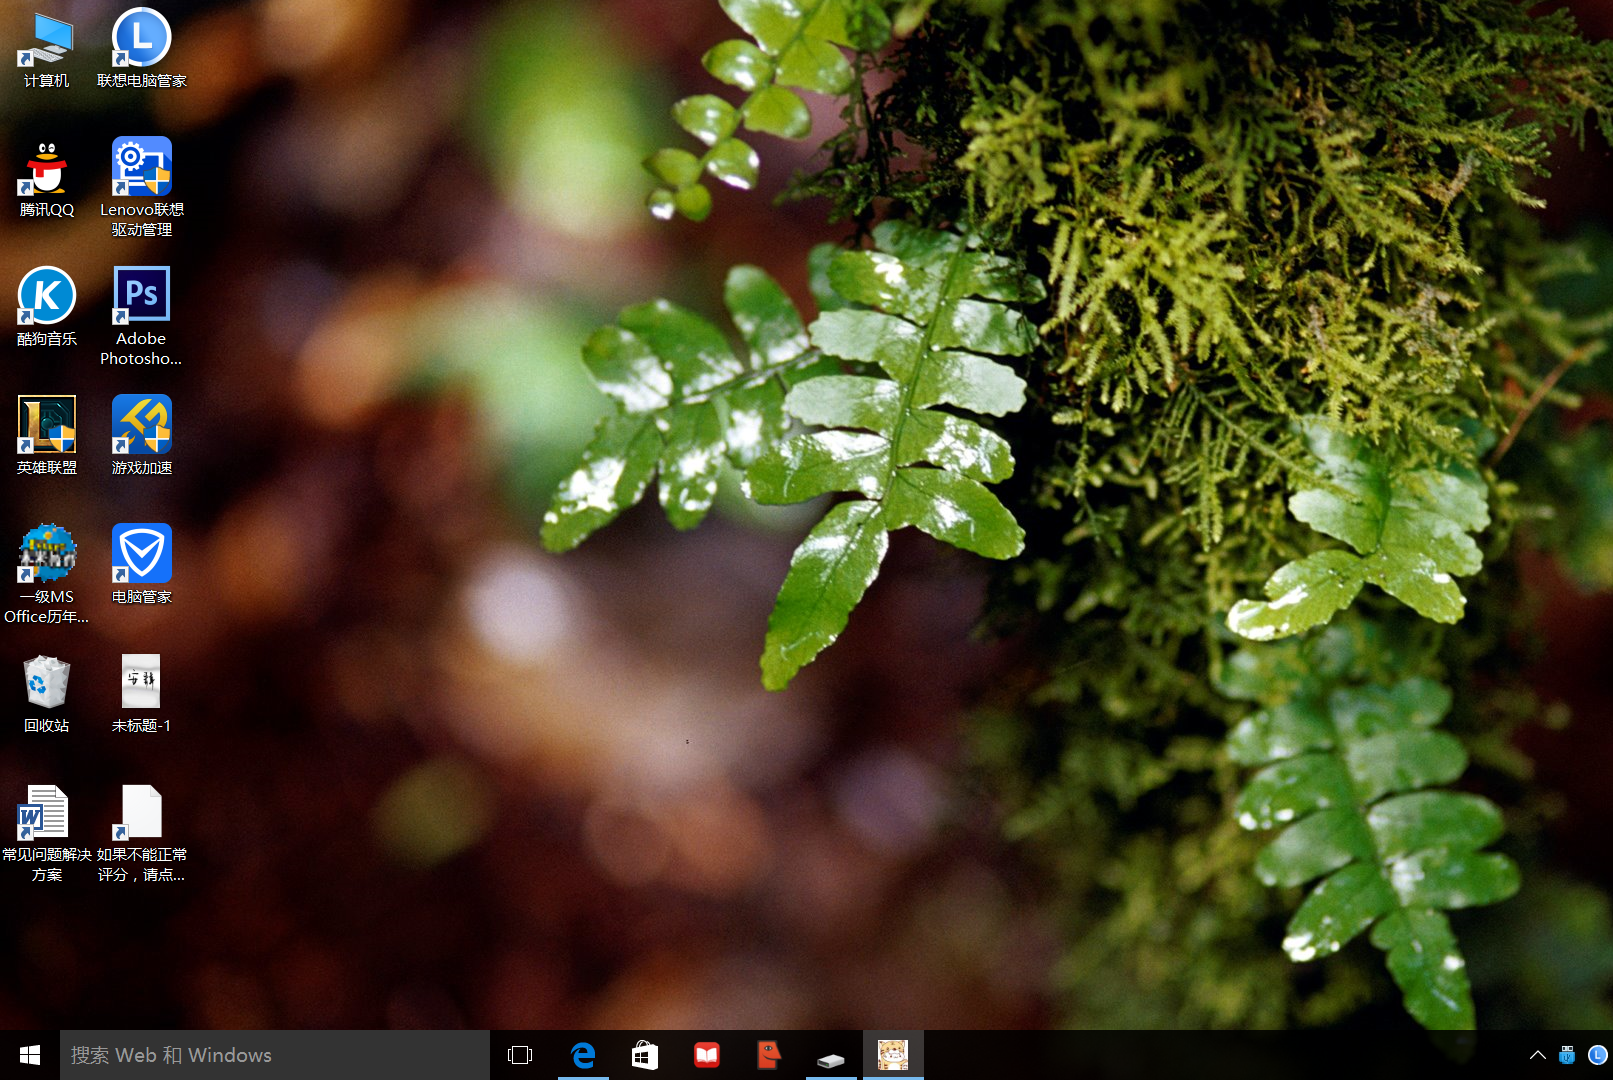The image size is (1613, 1080).
Task: Open Task View on the taskbar
Action: [x=520, y=1055]
